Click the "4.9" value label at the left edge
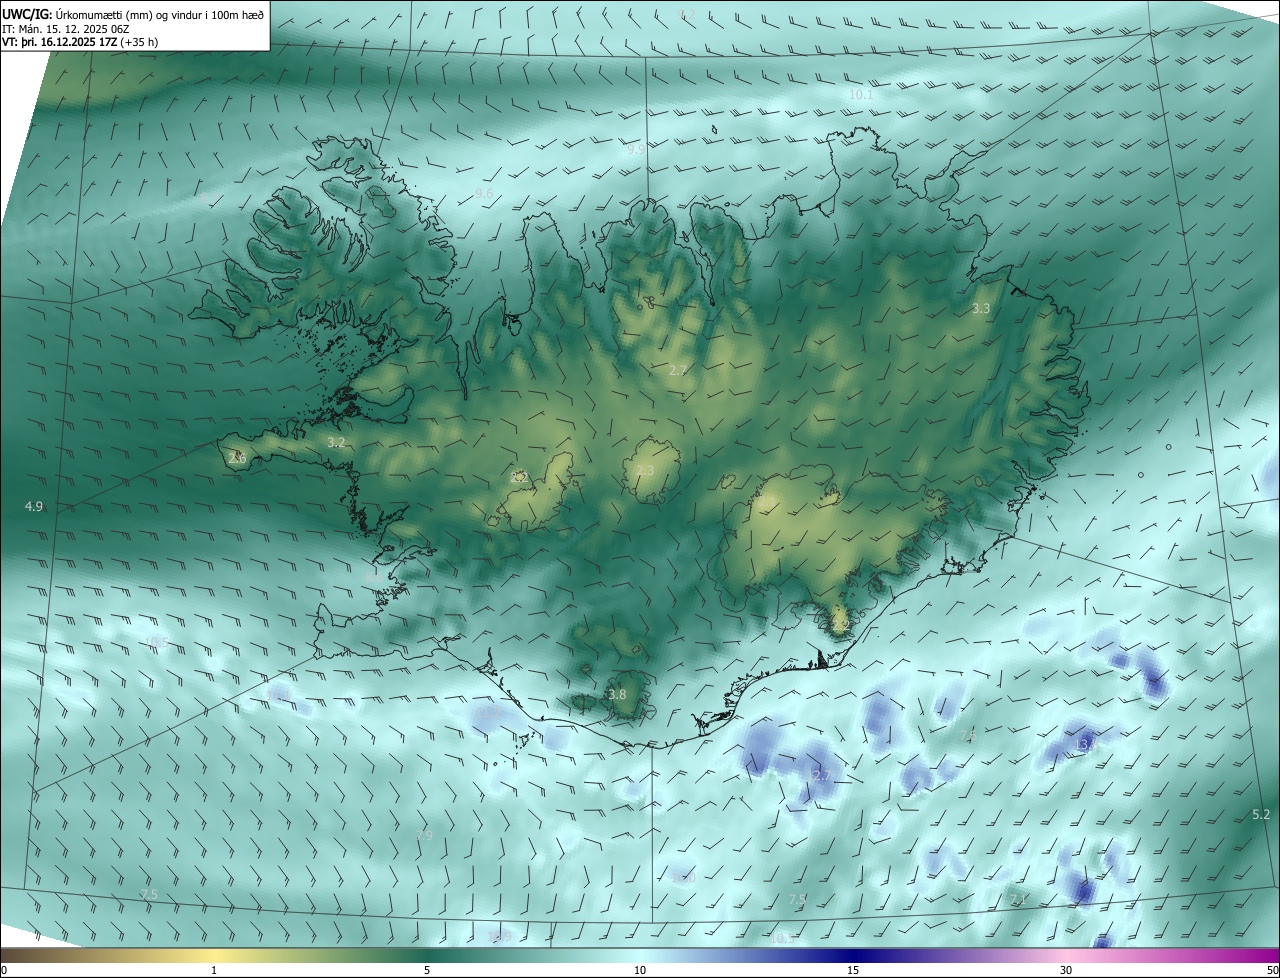The width and height of the screenshot is (1280, 978). [34, 507]
